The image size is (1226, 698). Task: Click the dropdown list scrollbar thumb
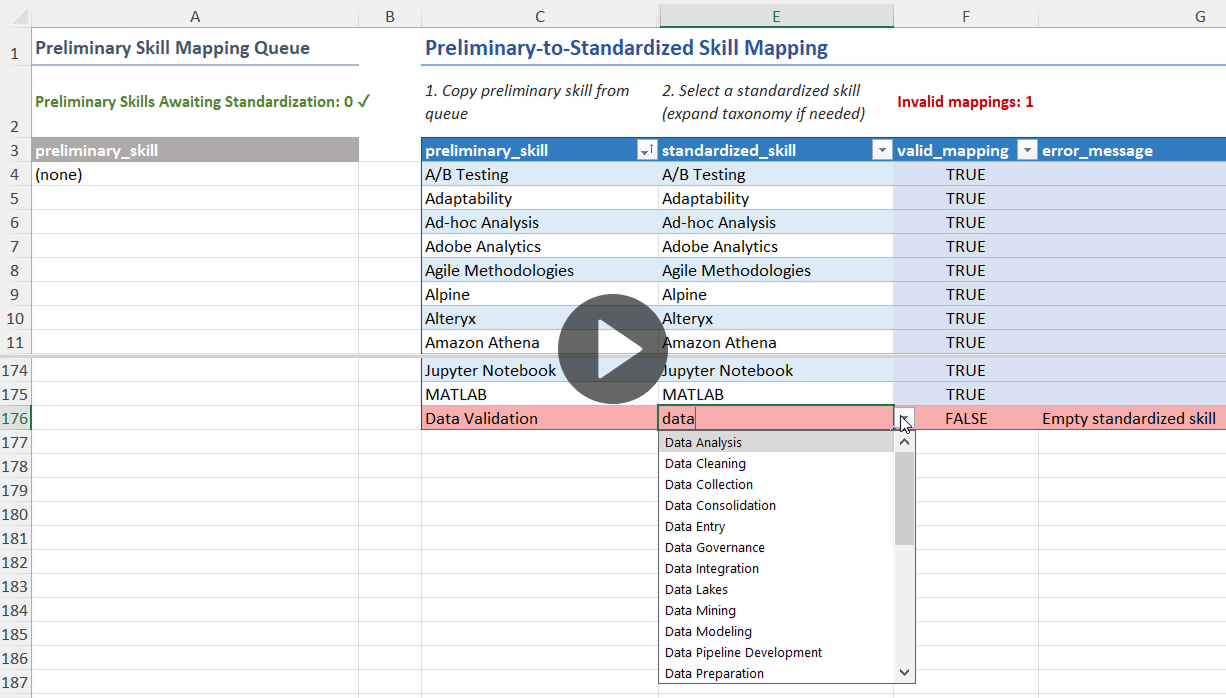pos(904,498)
